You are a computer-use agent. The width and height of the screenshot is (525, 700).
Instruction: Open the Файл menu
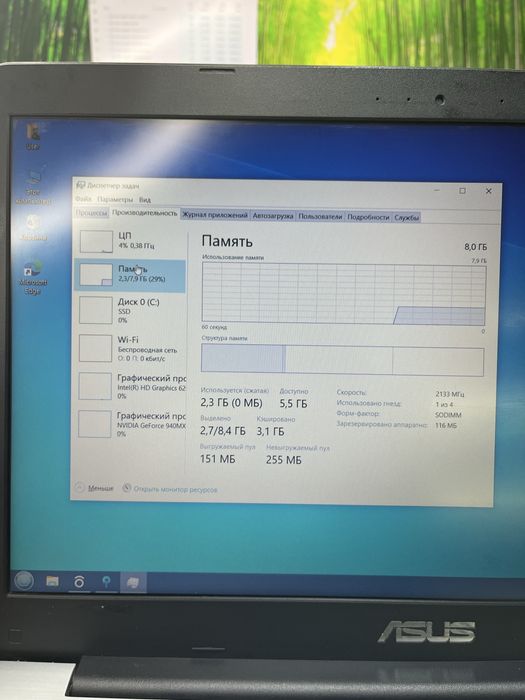click(83, 198)
